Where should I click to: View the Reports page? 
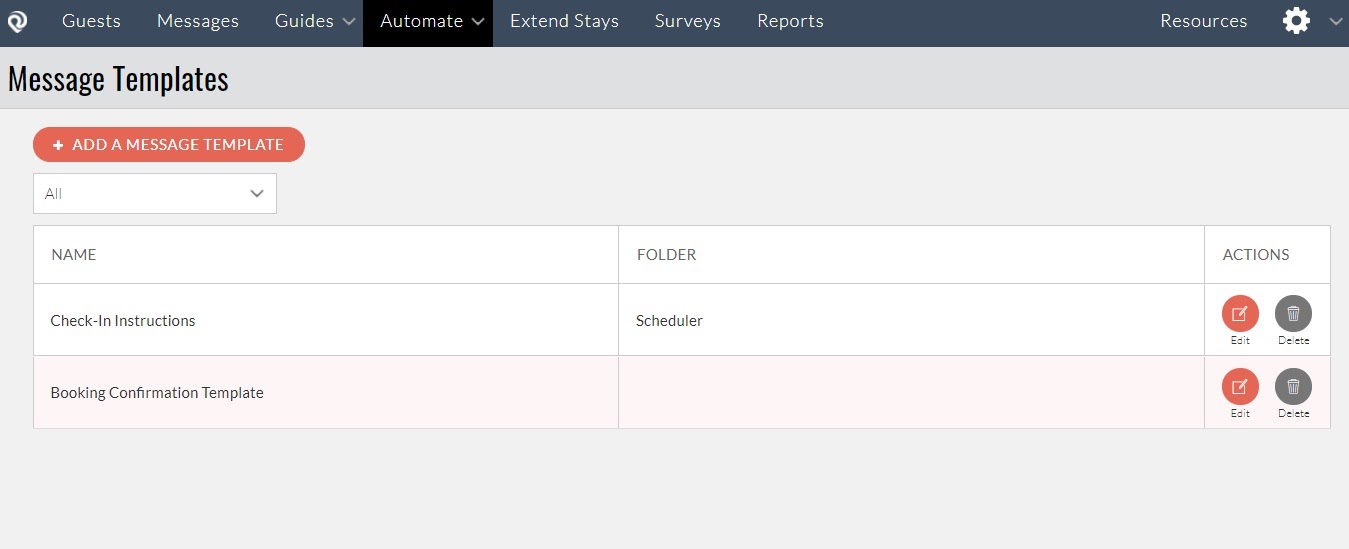click(x=790, y=21)
